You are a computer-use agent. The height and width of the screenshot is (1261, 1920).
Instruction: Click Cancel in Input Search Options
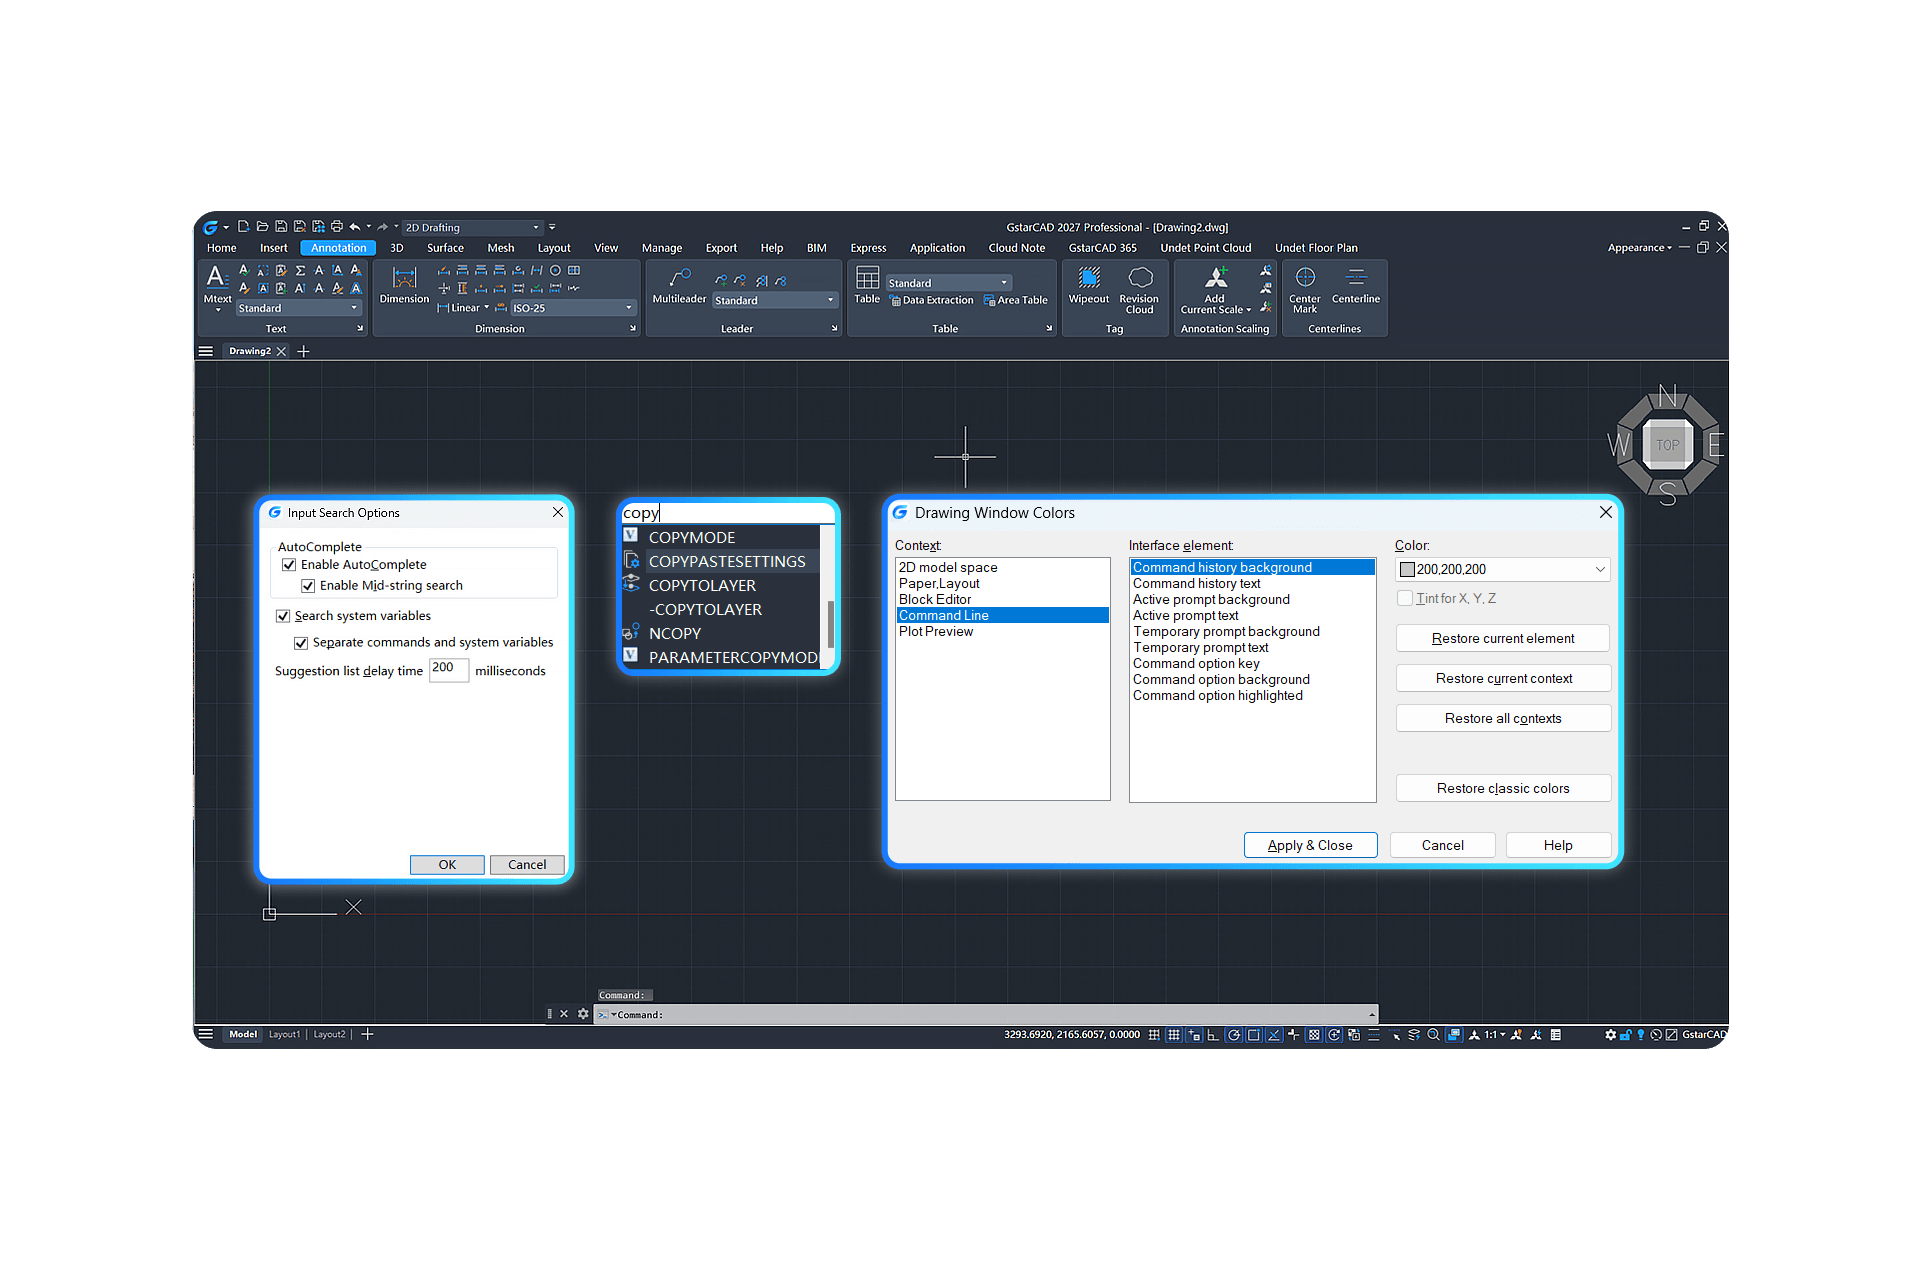pos(527,865)
